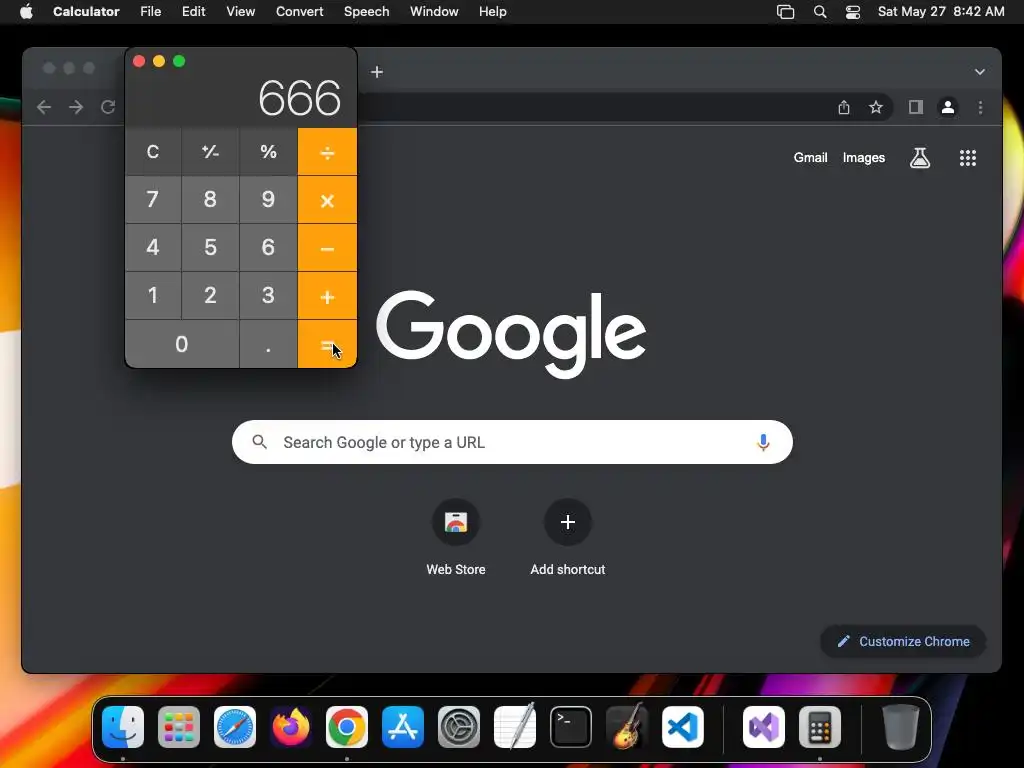This screenshot has width=1024, height=768.
Task: Click the divide operator in Calculator
Action: click(327, 152)
